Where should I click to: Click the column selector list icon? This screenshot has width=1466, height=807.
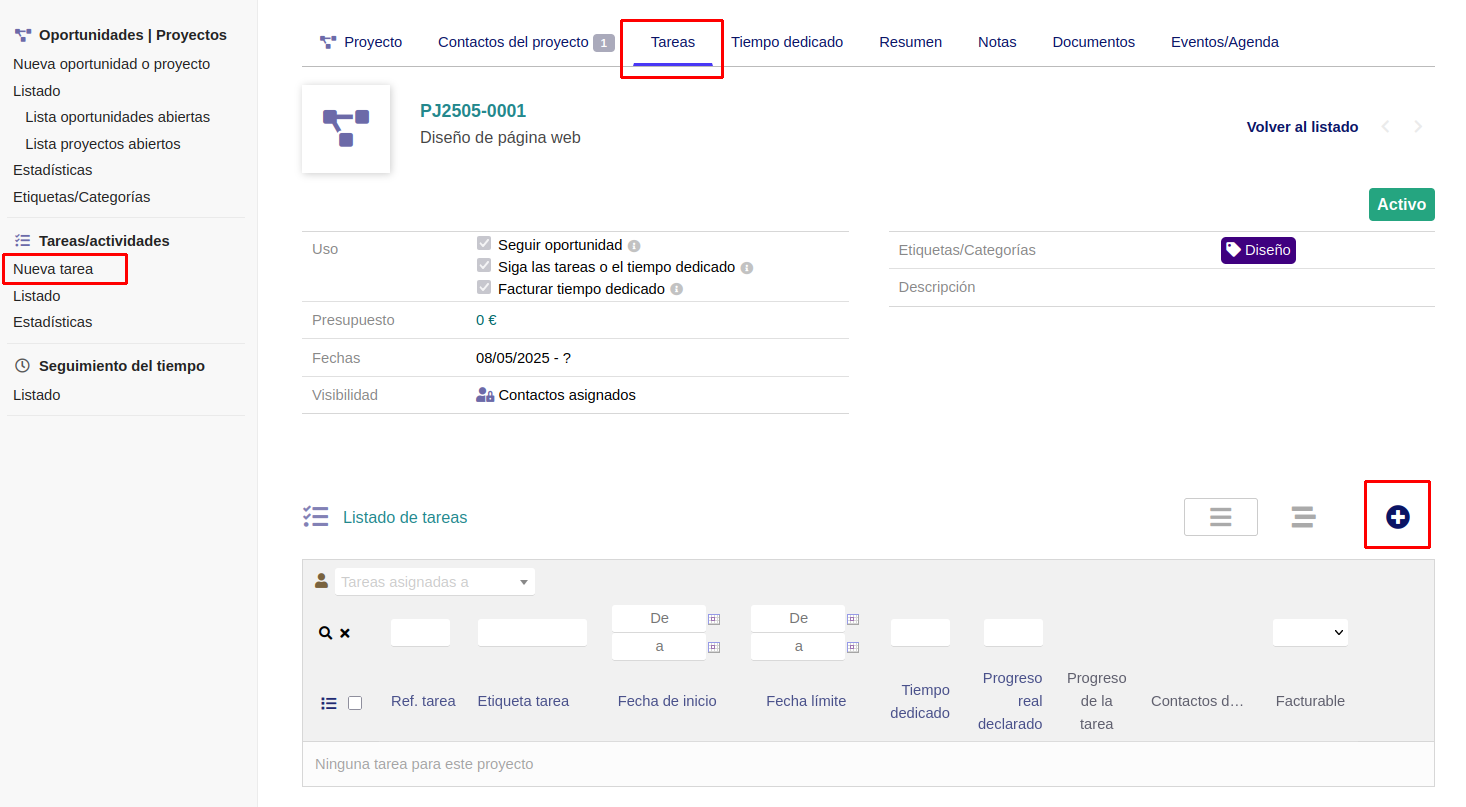329,703
